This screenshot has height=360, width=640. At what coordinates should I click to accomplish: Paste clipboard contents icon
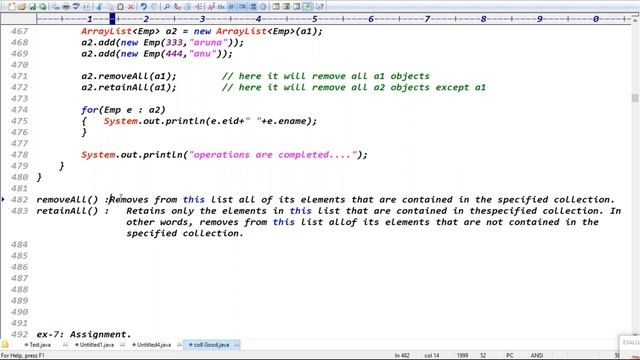pos(120,7)
